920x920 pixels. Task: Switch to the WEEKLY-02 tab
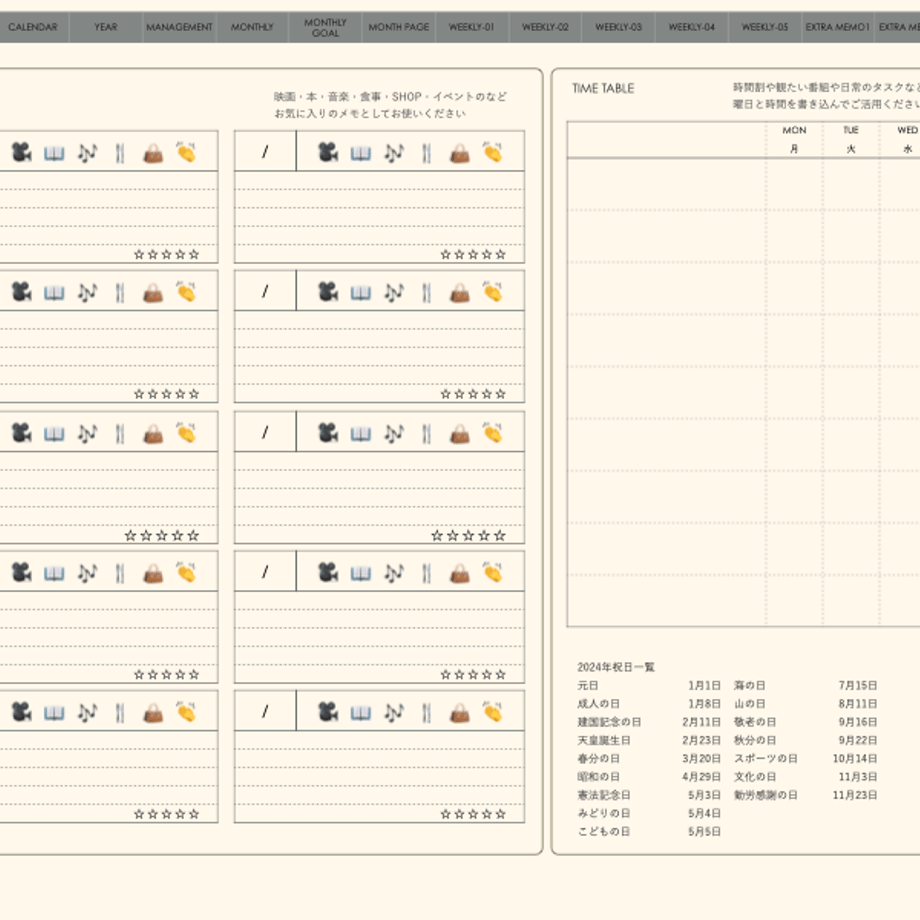[545, 27]
